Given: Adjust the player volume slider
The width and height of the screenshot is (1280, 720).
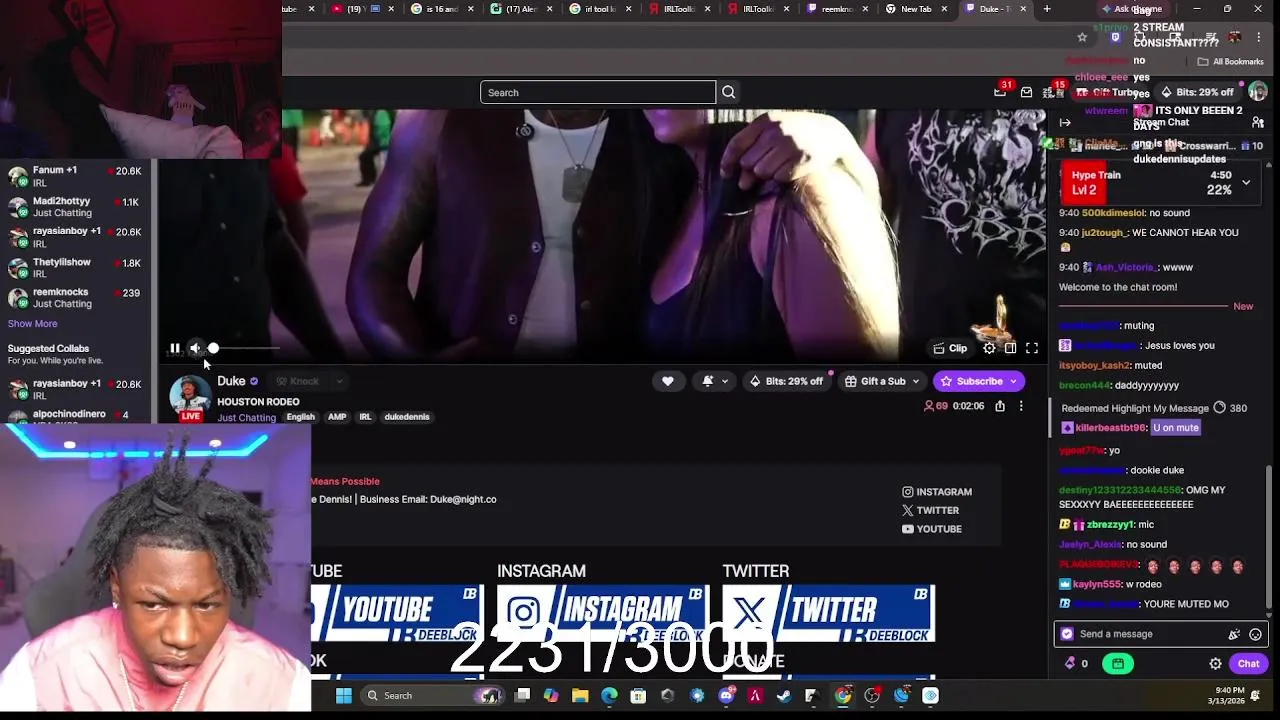Looking at the screenshot, I should click(244, 348).
